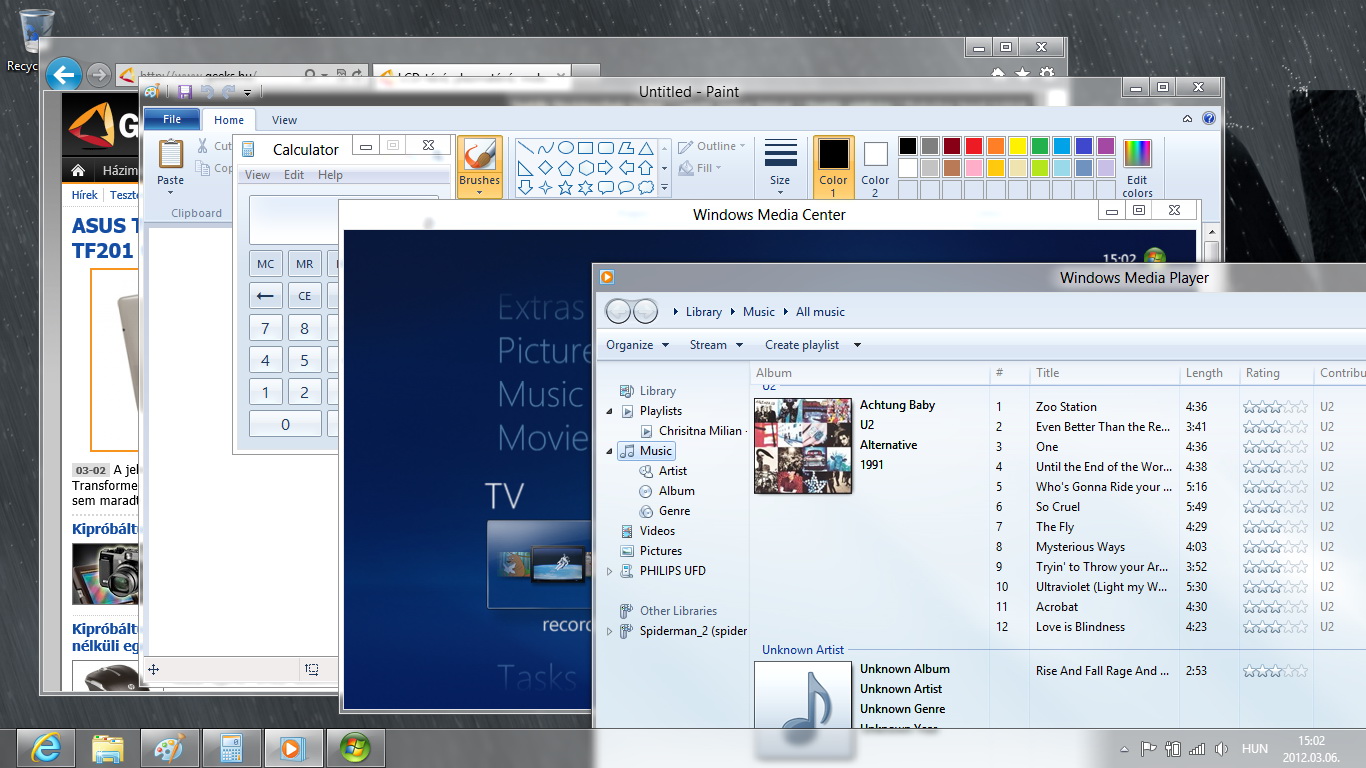
Task: Expand the PHILIPS UFD tree node
Action: click(x=610, y=571)
